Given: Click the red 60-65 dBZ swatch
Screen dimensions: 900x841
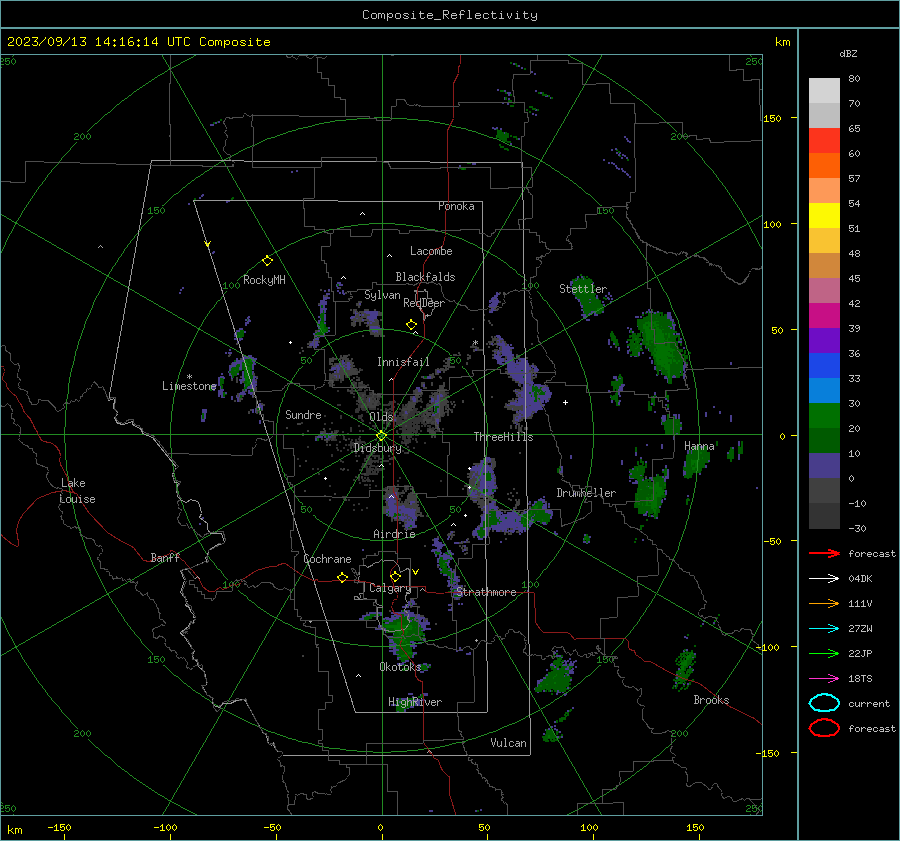Looking at the screenshot, I should 824,141.
